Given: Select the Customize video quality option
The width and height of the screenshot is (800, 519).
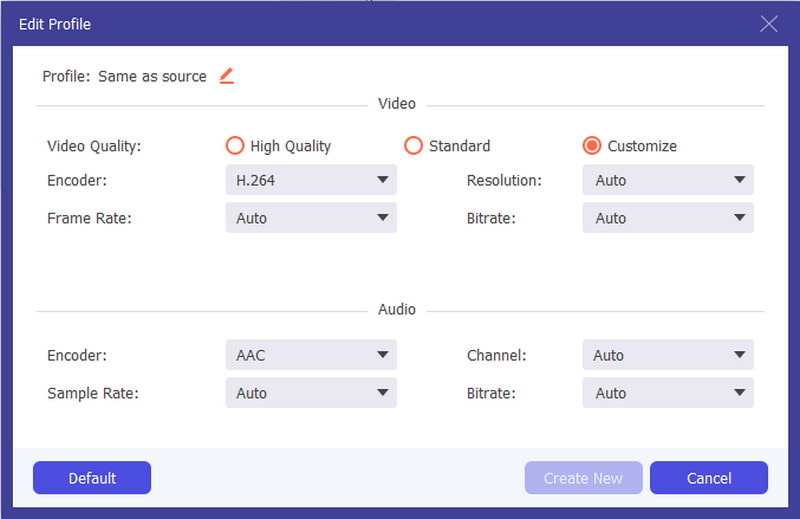Looking at the screenshot, I should point(592,146).
